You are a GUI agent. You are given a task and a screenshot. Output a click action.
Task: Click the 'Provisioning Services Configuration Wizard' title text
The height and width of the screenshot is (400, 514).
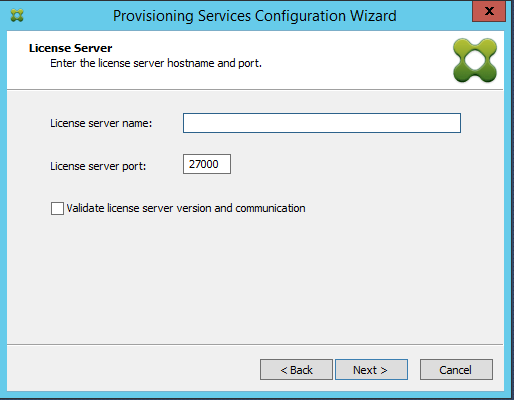point(255,16)
